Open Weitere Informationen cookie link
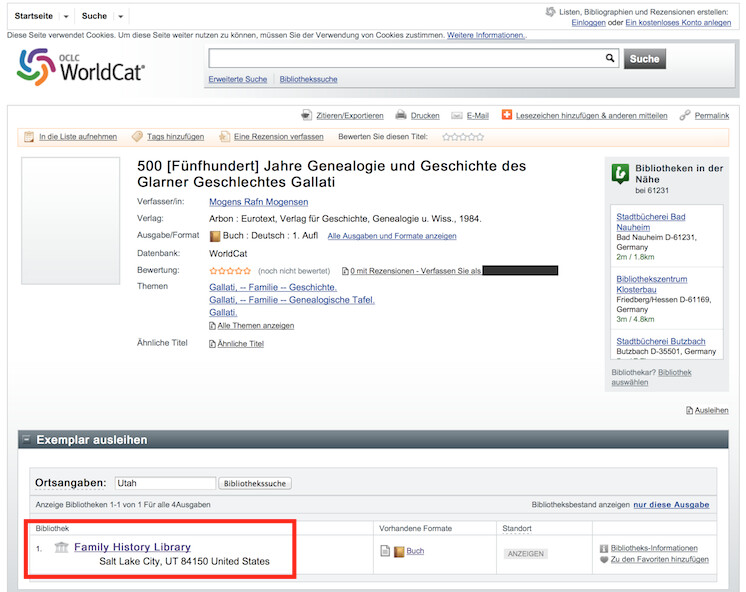Screen dimensions: 746x592 [x=486, y=35]
